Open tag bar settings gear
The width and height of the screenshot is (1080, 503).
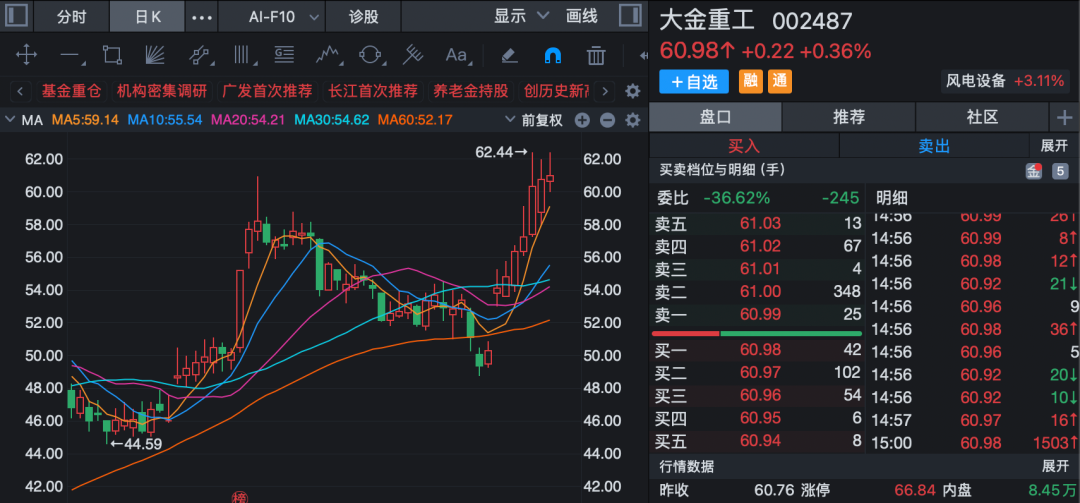[632, 91]
